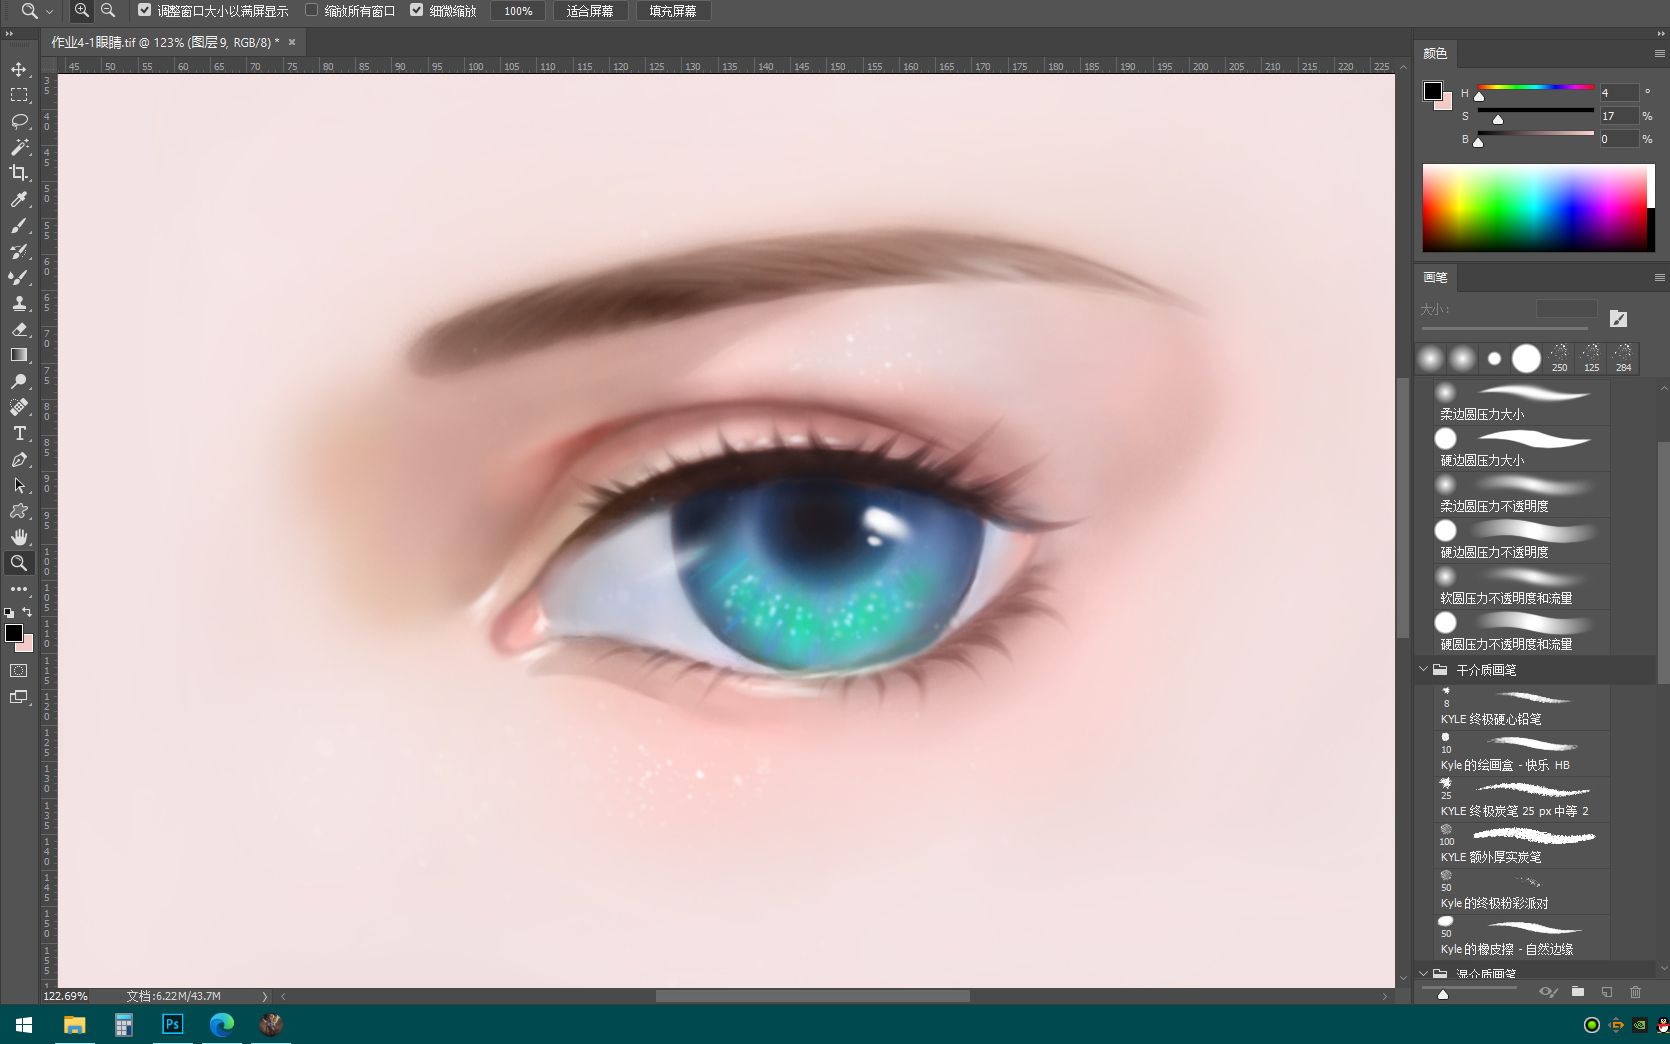Toggle 调整窗口大小以满屏显示 checkbox
The height and width of the screenshot is (1044, 1670).
145,11
